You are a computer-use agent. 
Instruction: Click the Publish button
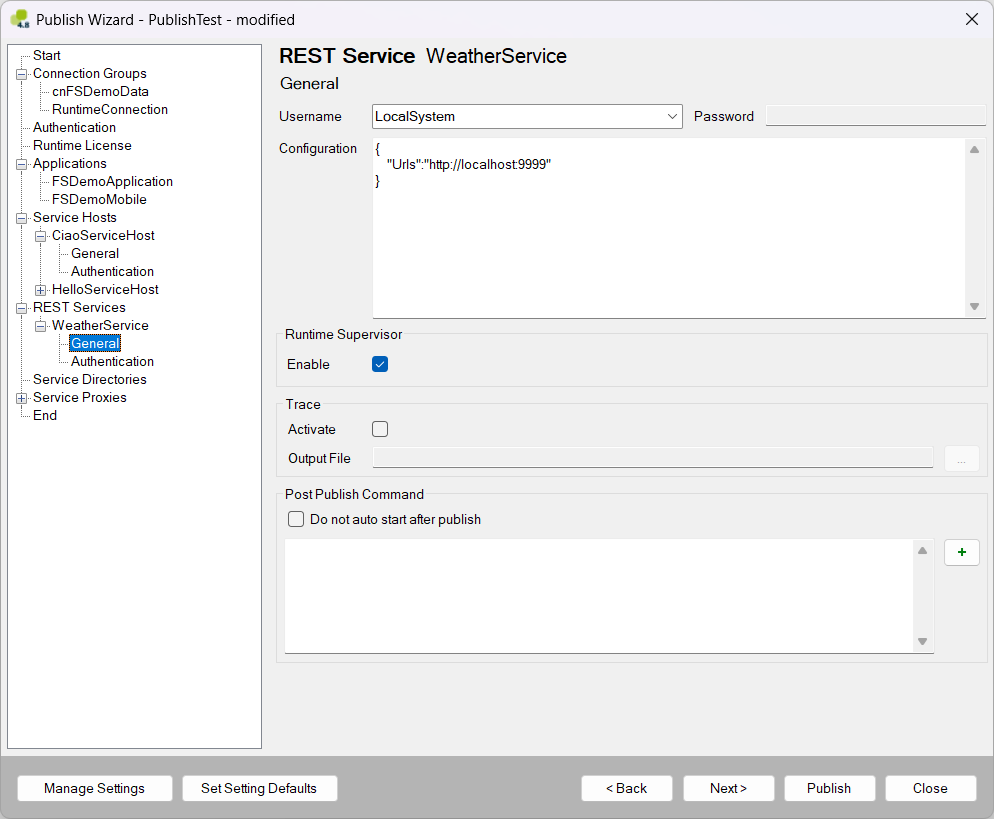coord(829,788)
